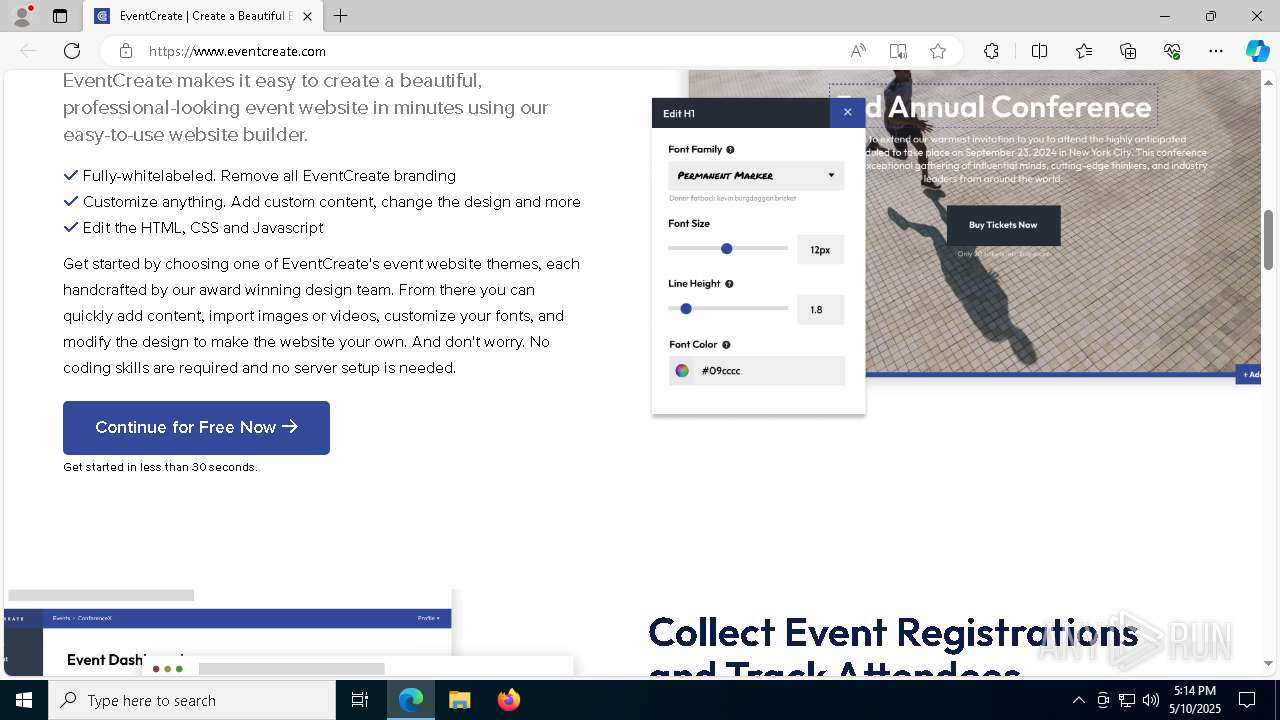Click the taskbar search box
Image resolution: width=1280 pixels, height=720 pixels.
pos(192,700)
